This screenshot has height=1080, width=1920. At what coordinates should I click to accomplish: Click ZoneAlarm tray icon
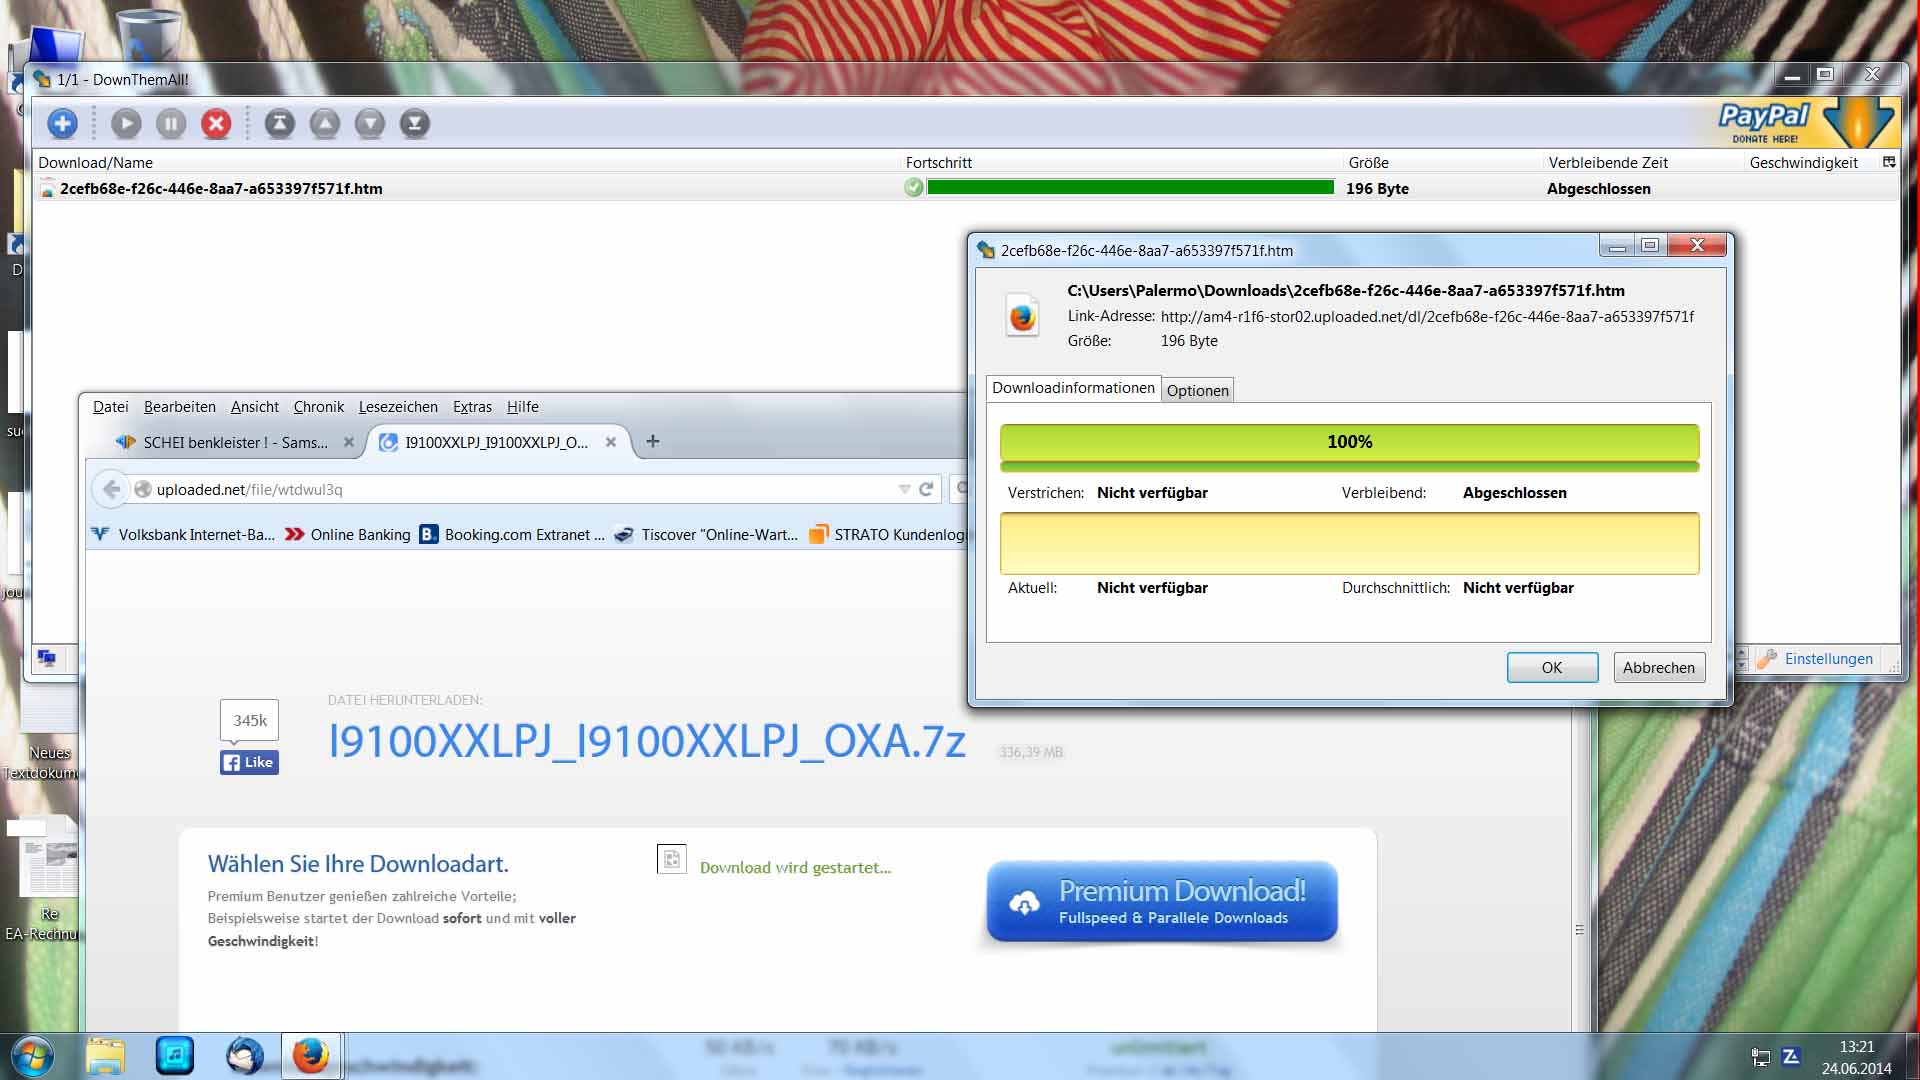point(1791,1056)
